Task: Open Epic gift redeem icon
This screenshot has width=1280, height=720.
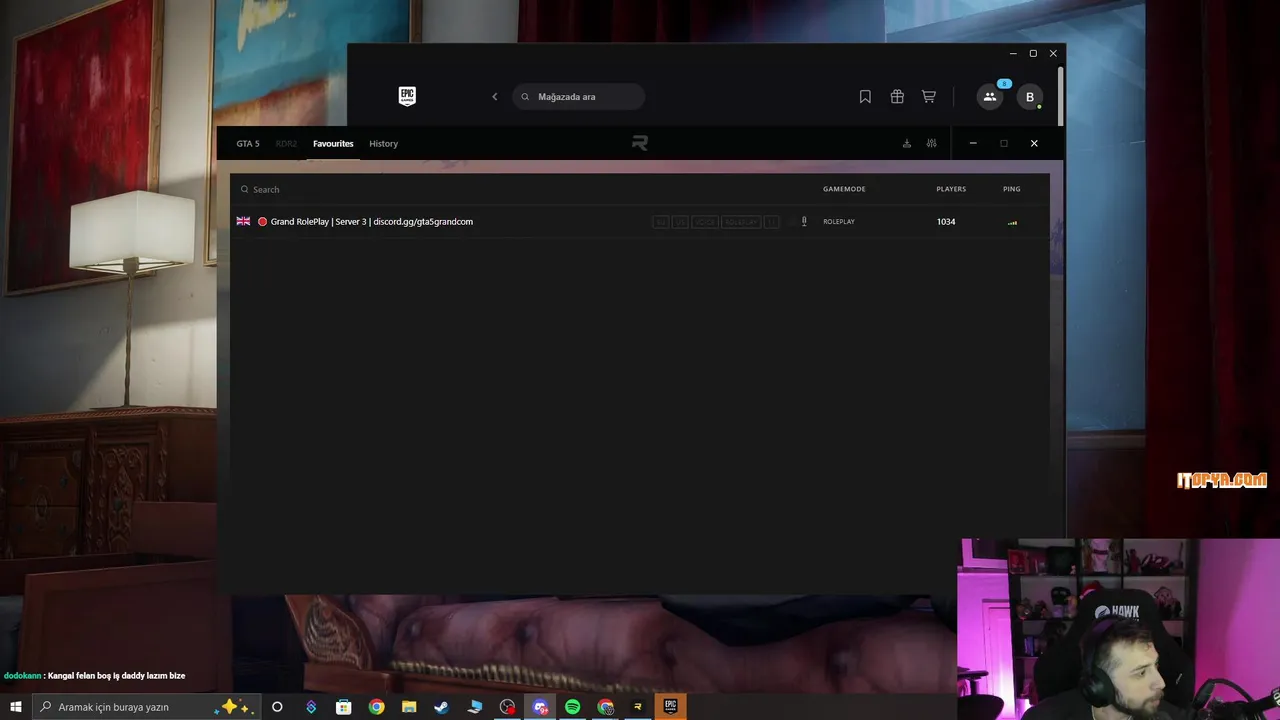Action: (x=897, y=97)
